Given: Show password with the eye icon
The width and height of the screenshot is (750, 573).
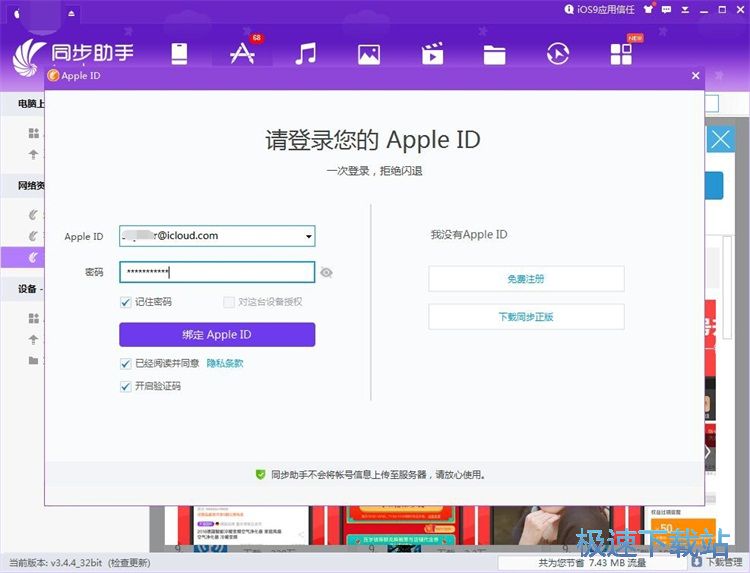Looking at the screenshot, I should click(x=327, y=272).
